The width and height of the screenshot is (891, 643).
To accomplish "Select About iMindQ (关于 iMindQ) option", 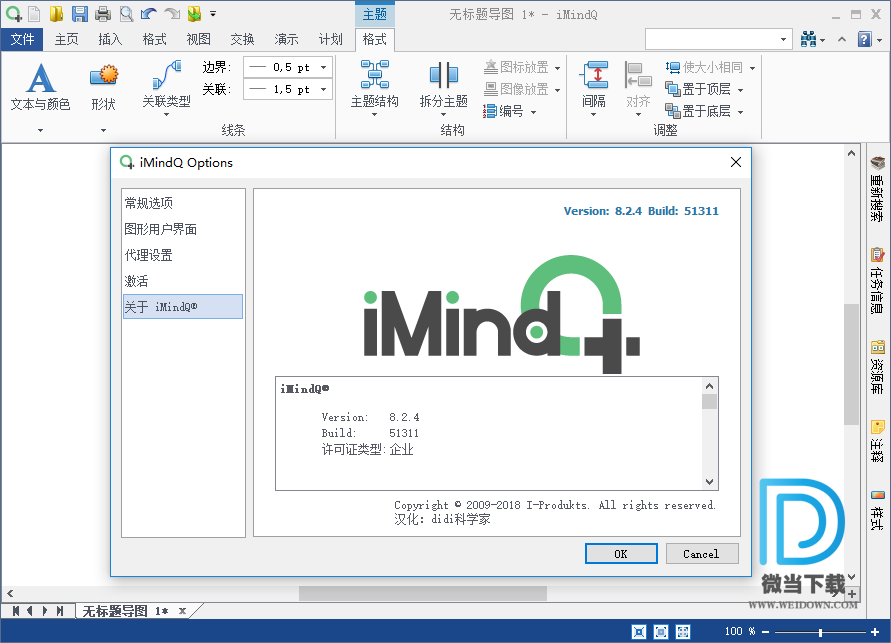I will click(182, 307).
